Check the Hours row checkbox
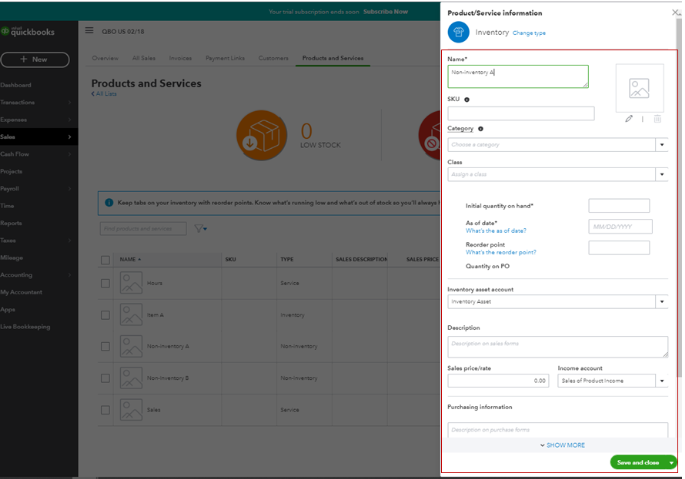 [105, 283]
